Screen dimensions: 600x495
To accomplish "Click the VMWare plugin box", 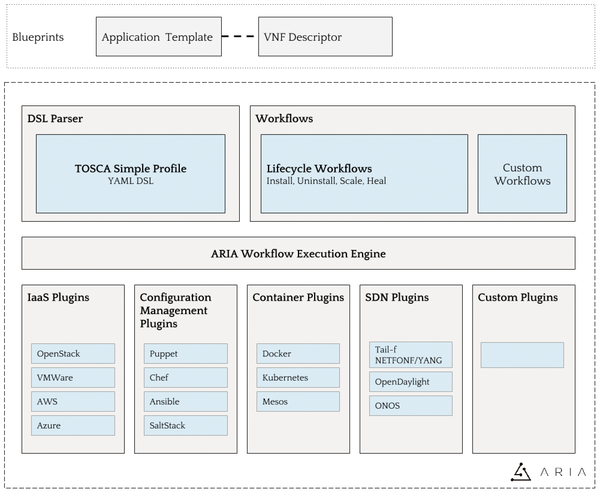I will coord(73,378).
